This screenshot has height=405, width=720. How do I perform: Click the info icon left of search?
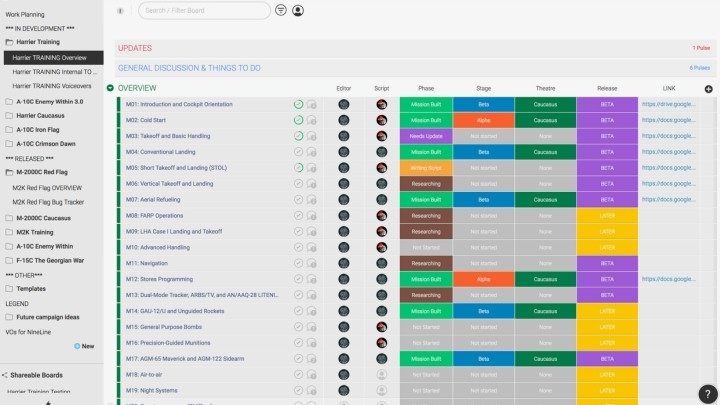(x=120, y=11)
